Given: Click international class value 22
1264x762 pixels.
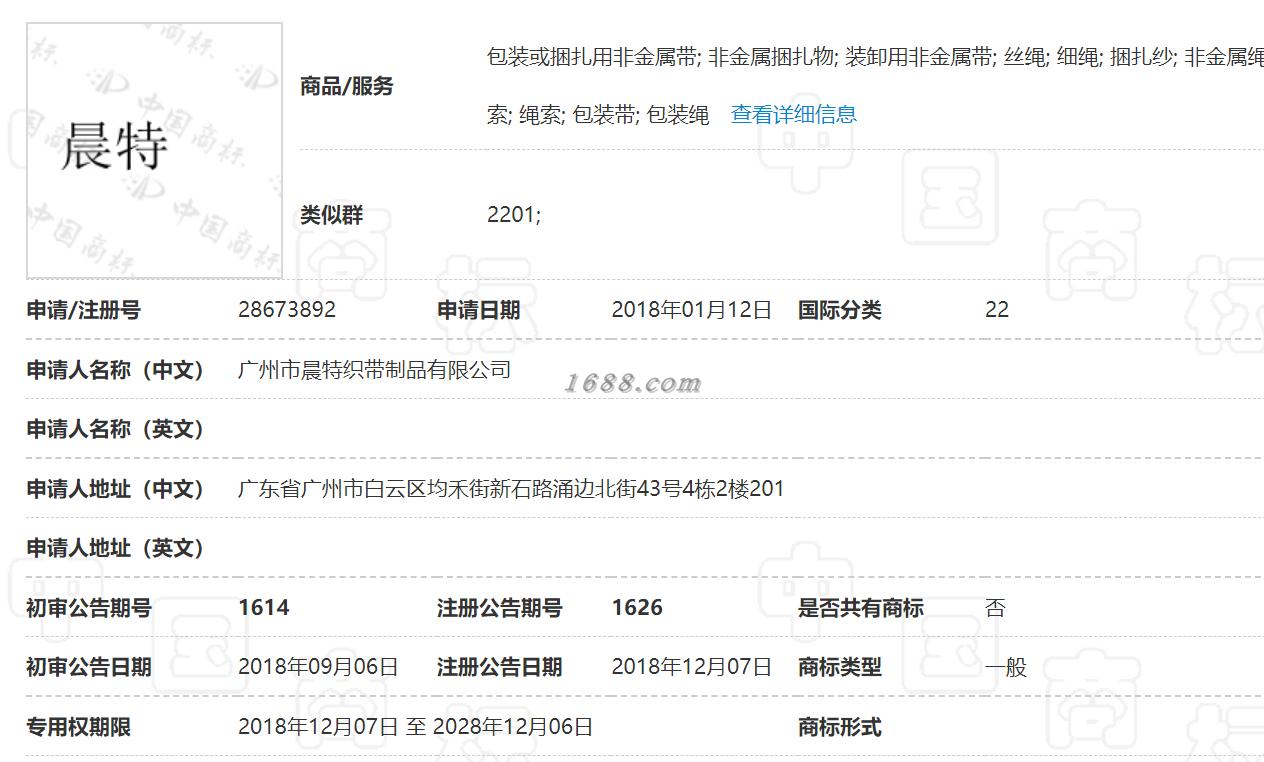Looking at the screenshot, I should [x=997, y=310].
